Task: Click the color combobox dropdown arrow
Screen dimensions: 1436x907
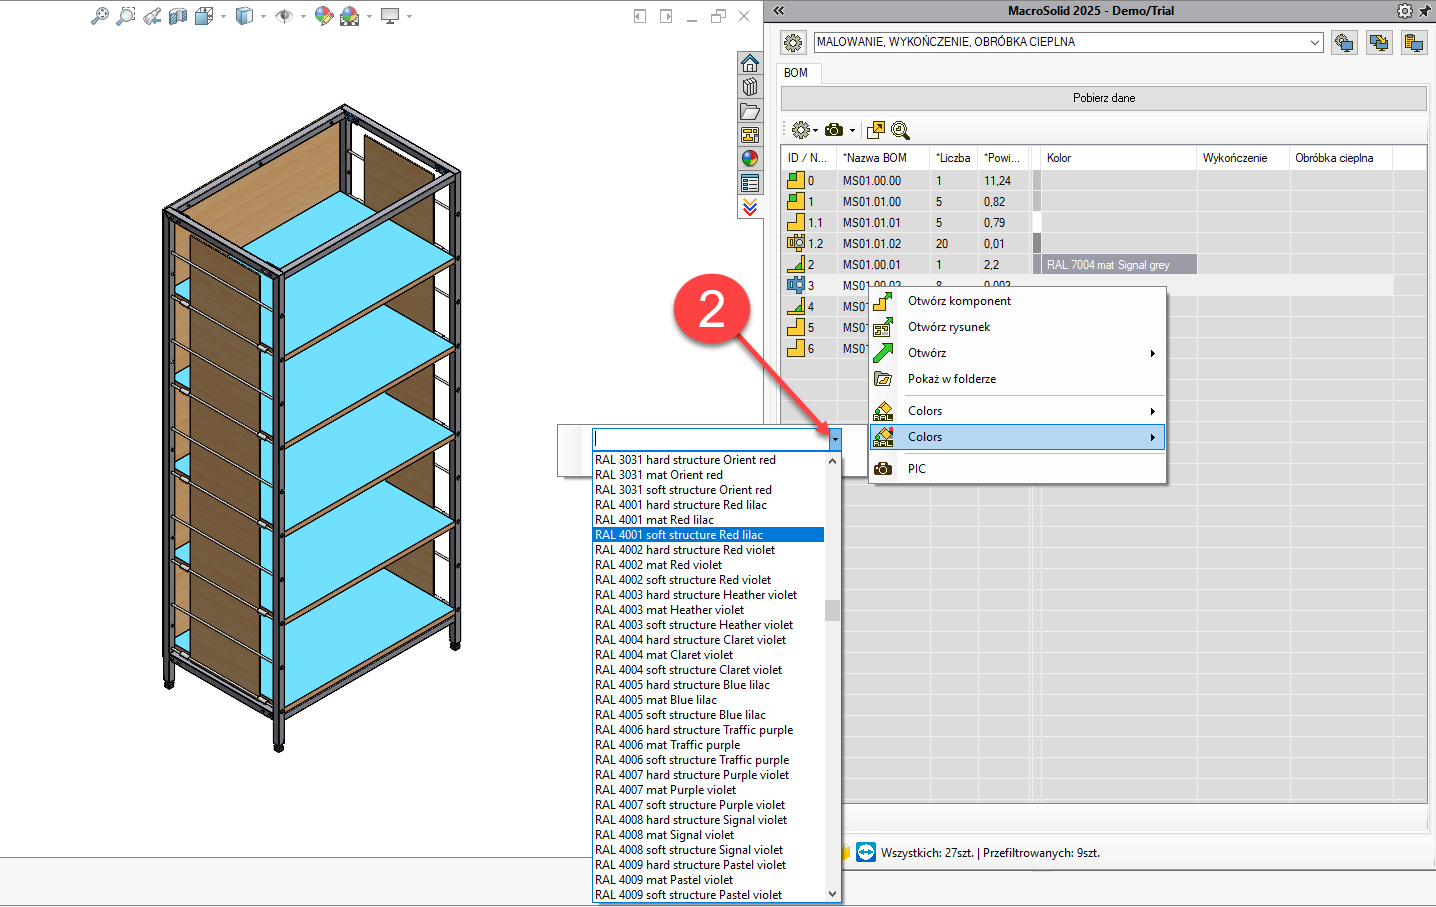Action: point(835,439)
